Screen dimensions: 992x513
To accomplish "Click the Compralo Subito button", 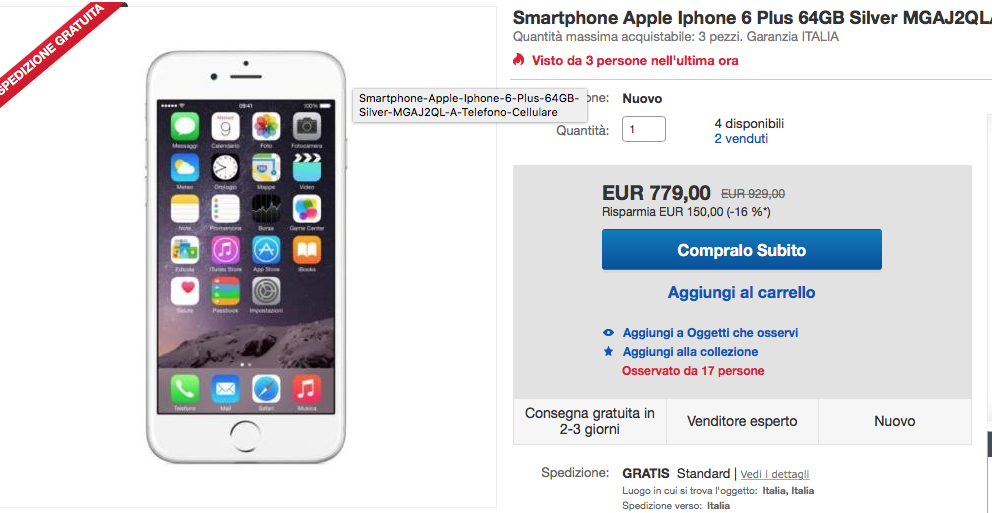I will (741, 250).
